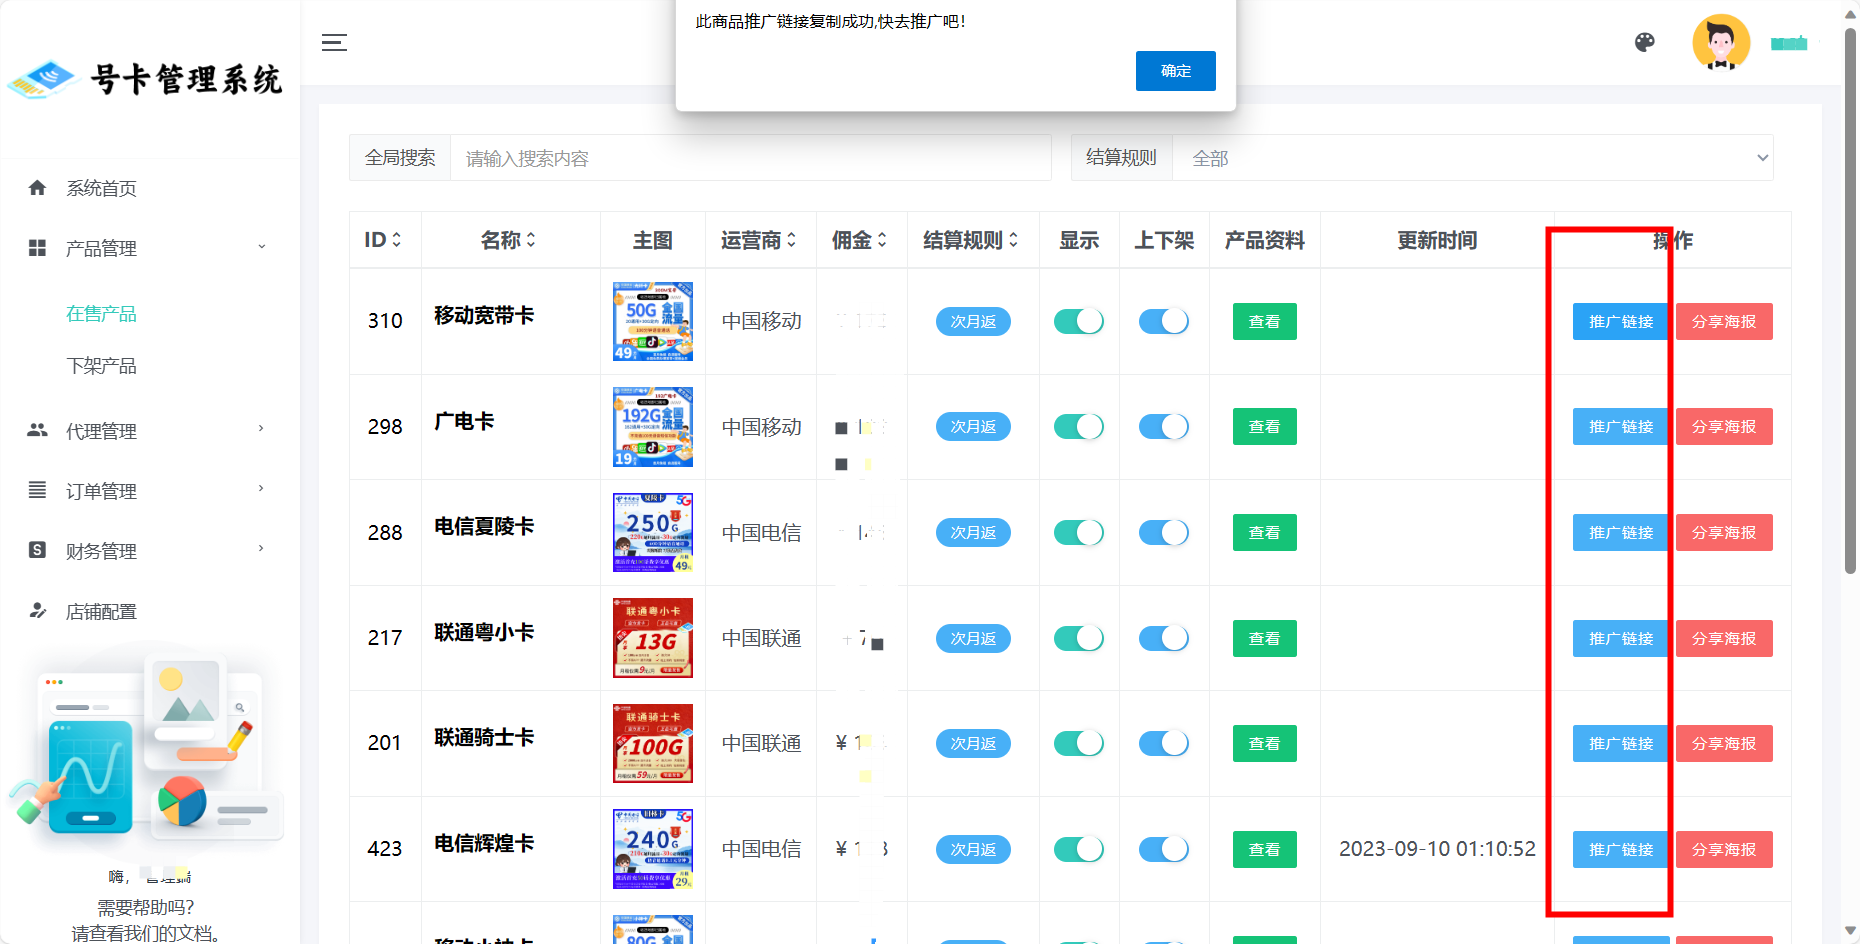Click the home icon beside 系统首页

click(x=37, y=188)
